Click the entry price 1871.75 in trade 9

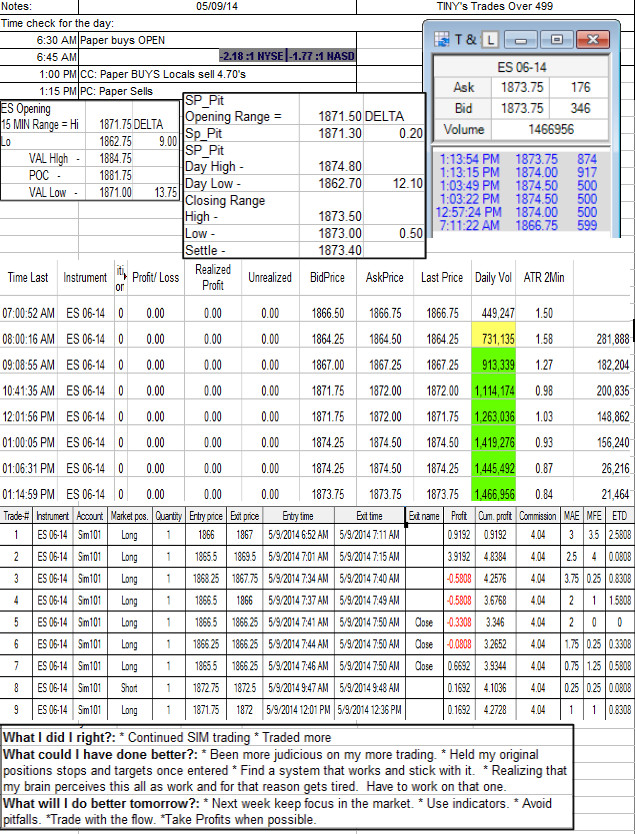point(206,710)
